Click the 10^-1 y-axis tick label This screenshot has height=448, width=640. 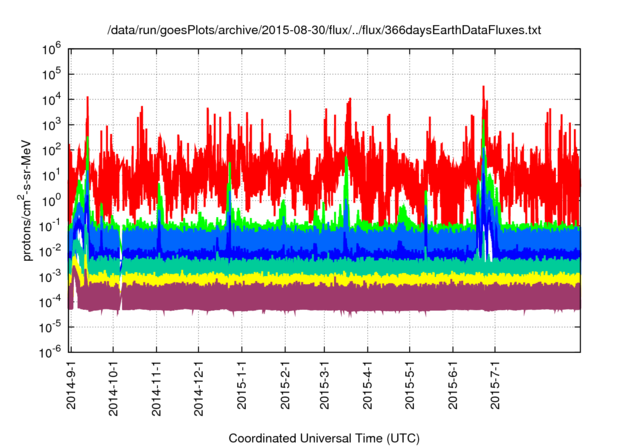click(x=50, y=227)
